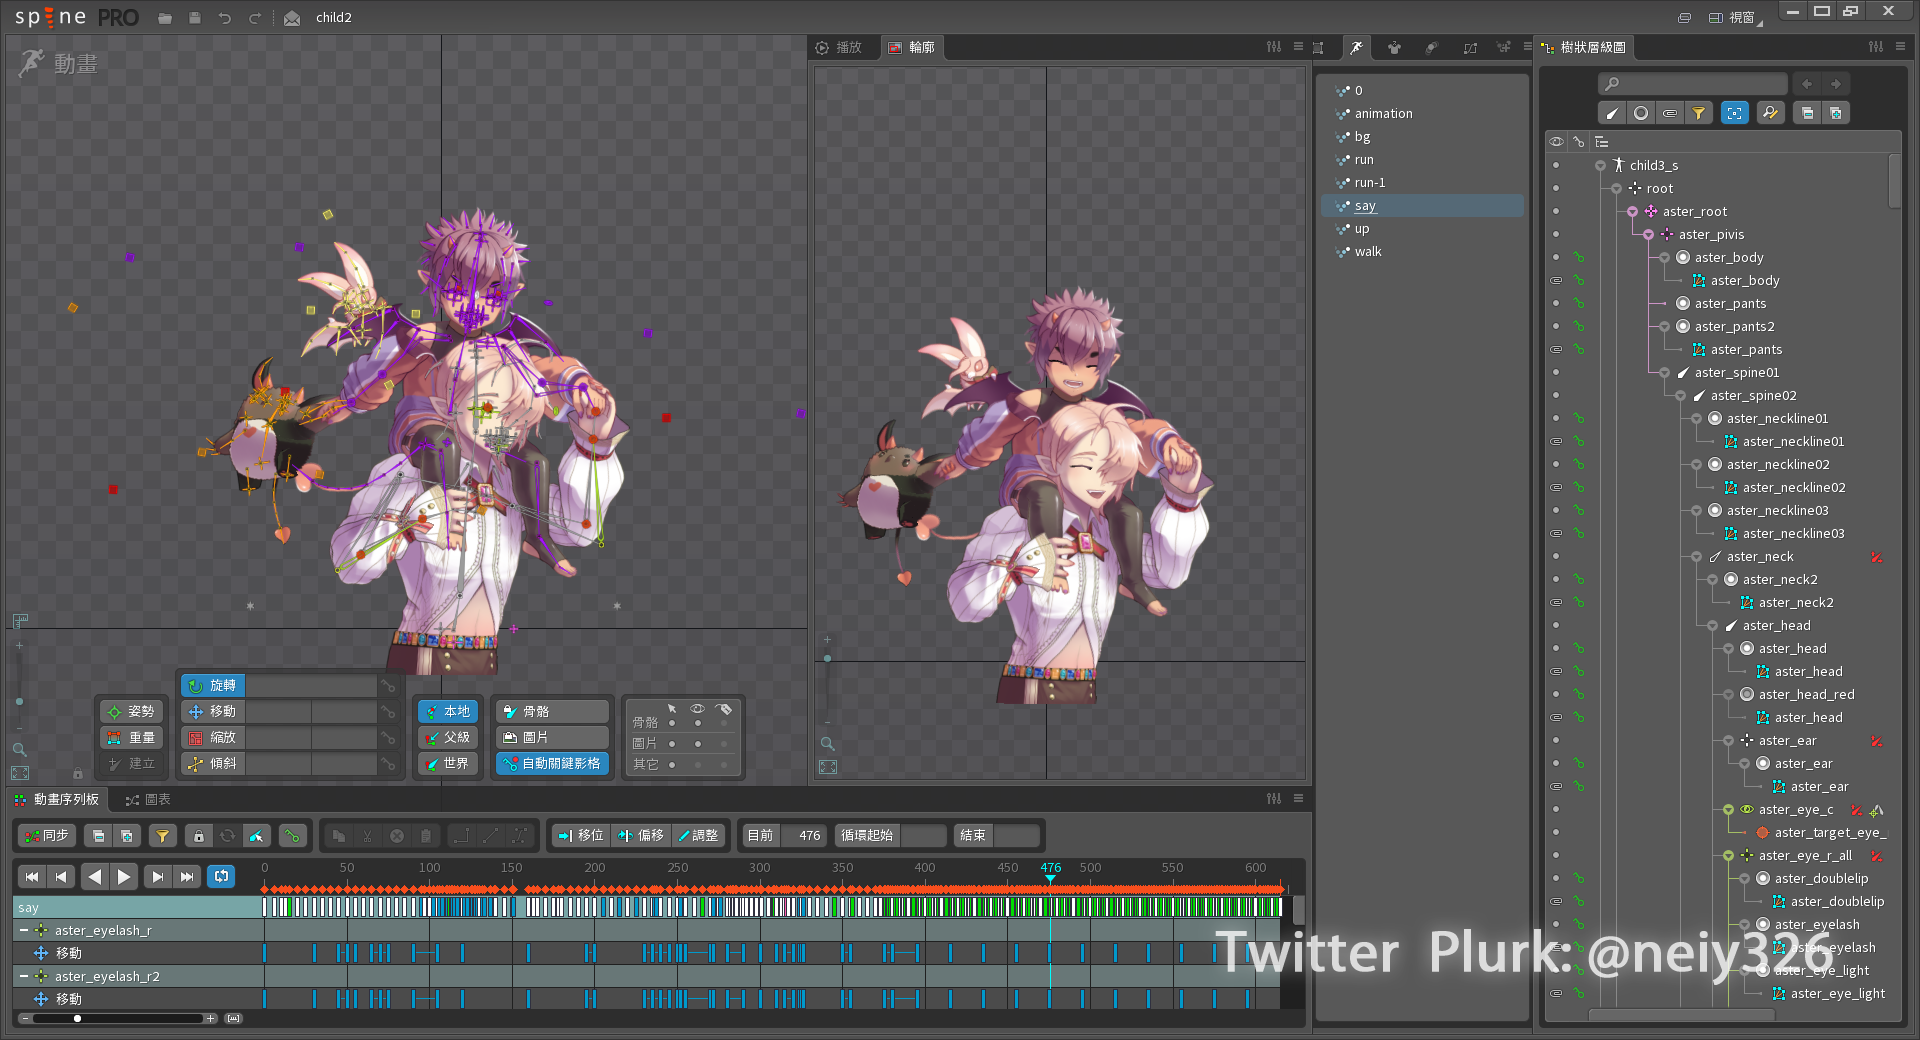The image size is (1920, 1040).
Task: Open file folder icon in title bar
Action: click(165, 18)
